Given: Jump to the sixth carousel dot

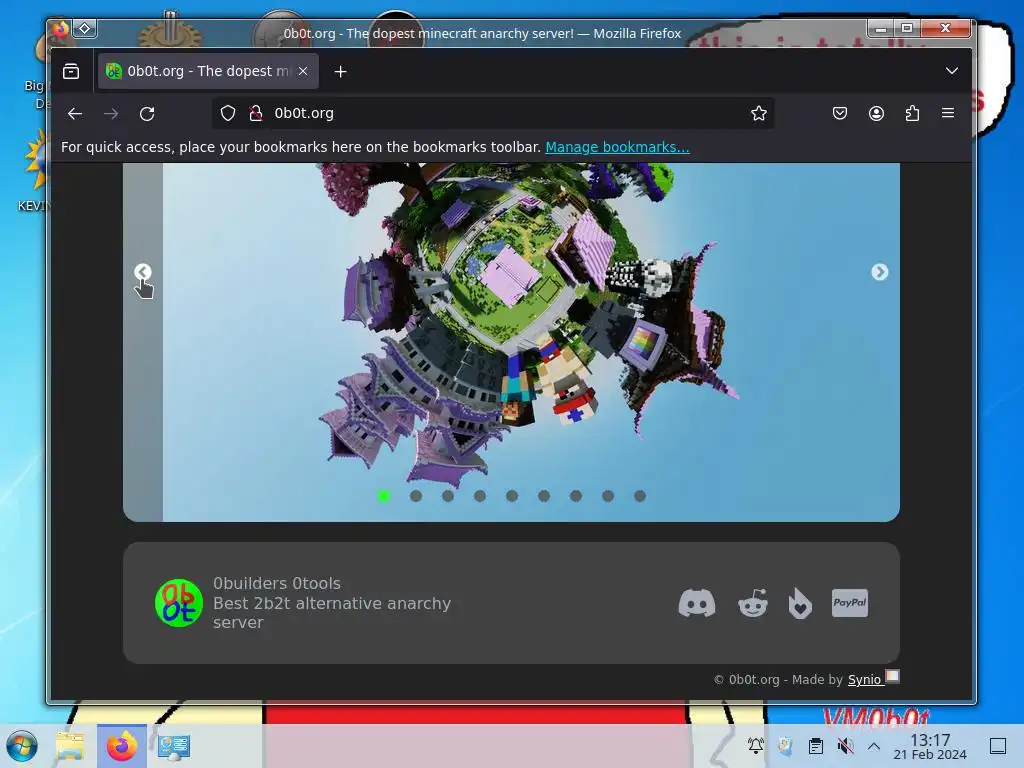Looking at the screenshot, I should (x=544, y=496).
